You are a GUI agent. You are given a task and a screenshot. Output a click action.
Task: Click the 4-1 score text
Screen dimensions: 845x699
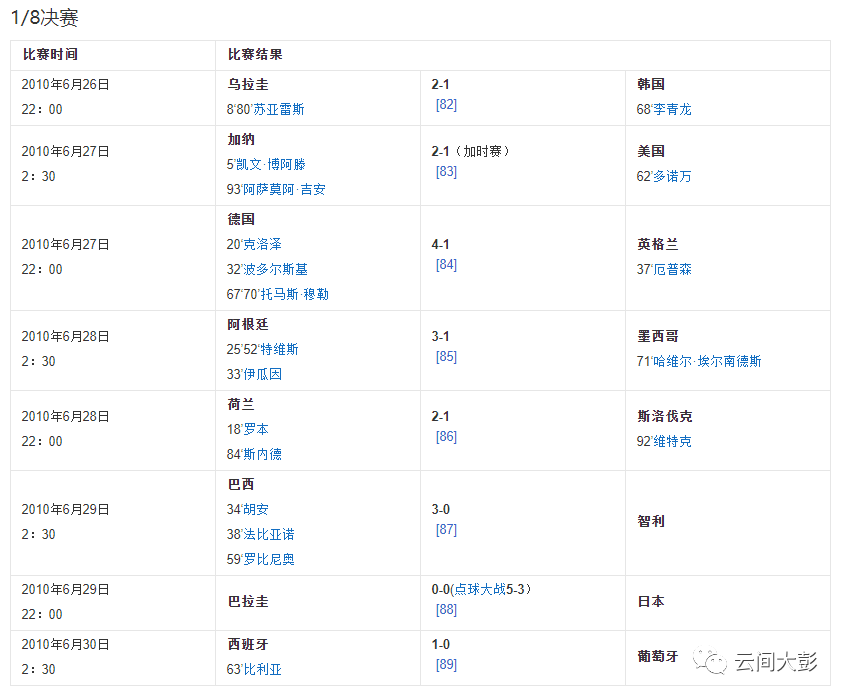pos(440,244)
